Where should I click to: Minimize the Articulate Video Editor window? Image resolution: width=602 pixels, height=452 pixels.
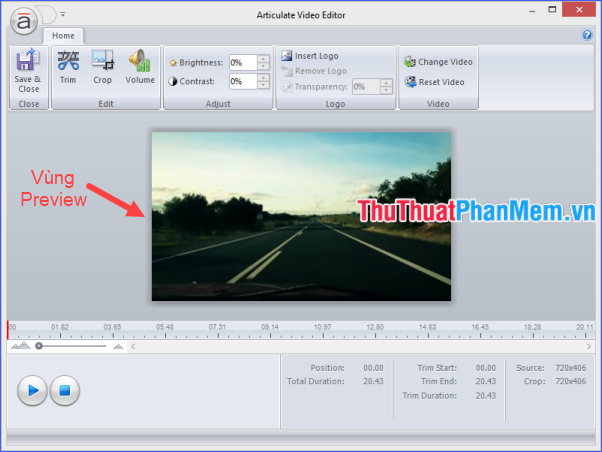532,11
